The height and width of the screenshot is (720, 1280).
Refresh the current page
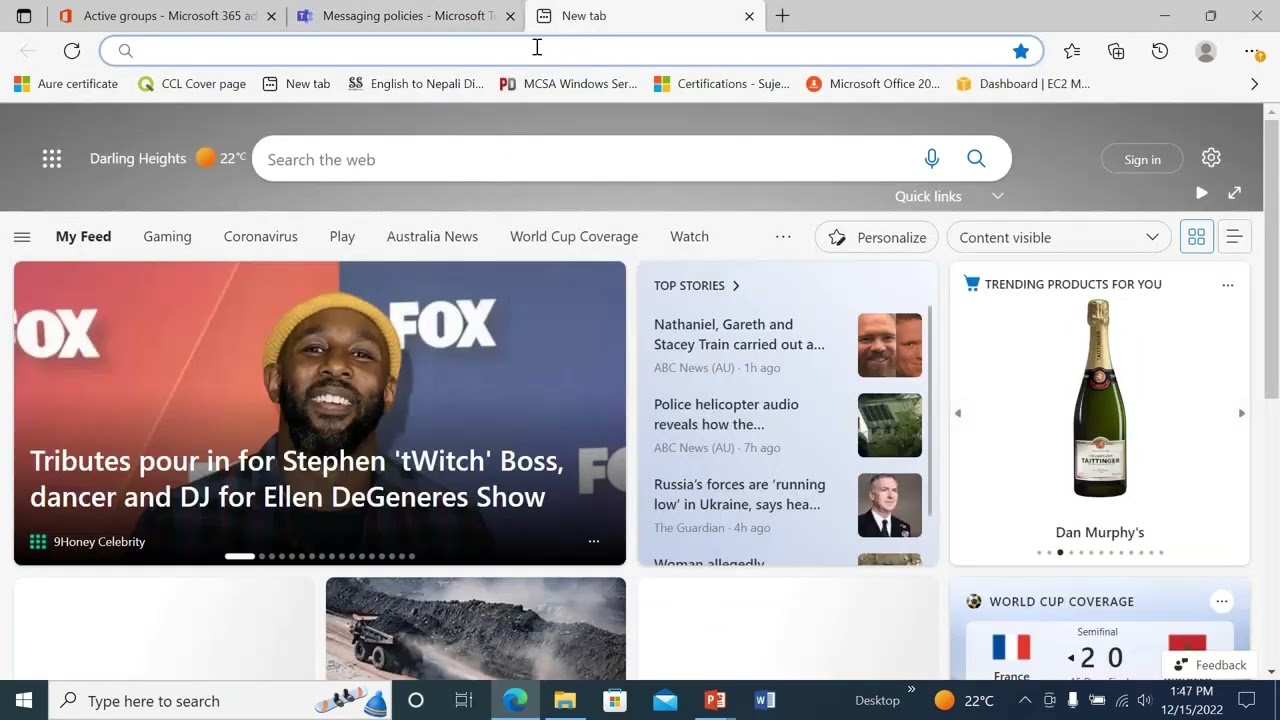(72, 51)
